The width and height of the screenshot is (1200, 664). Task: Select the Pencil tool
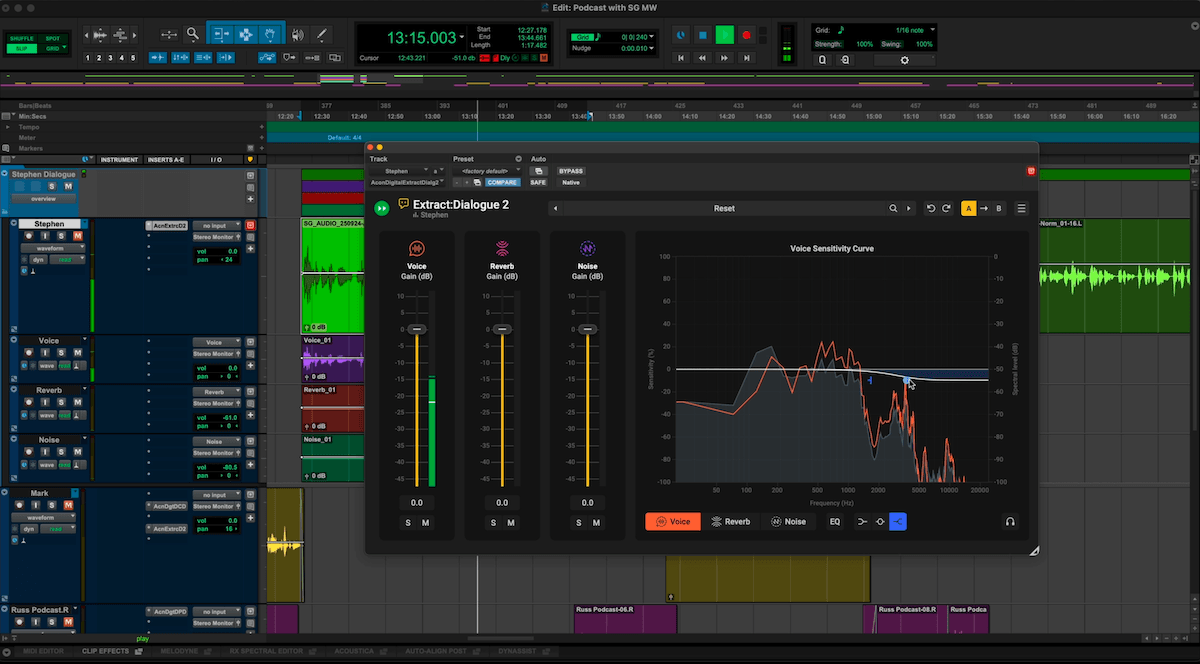[x=321, y=34]
